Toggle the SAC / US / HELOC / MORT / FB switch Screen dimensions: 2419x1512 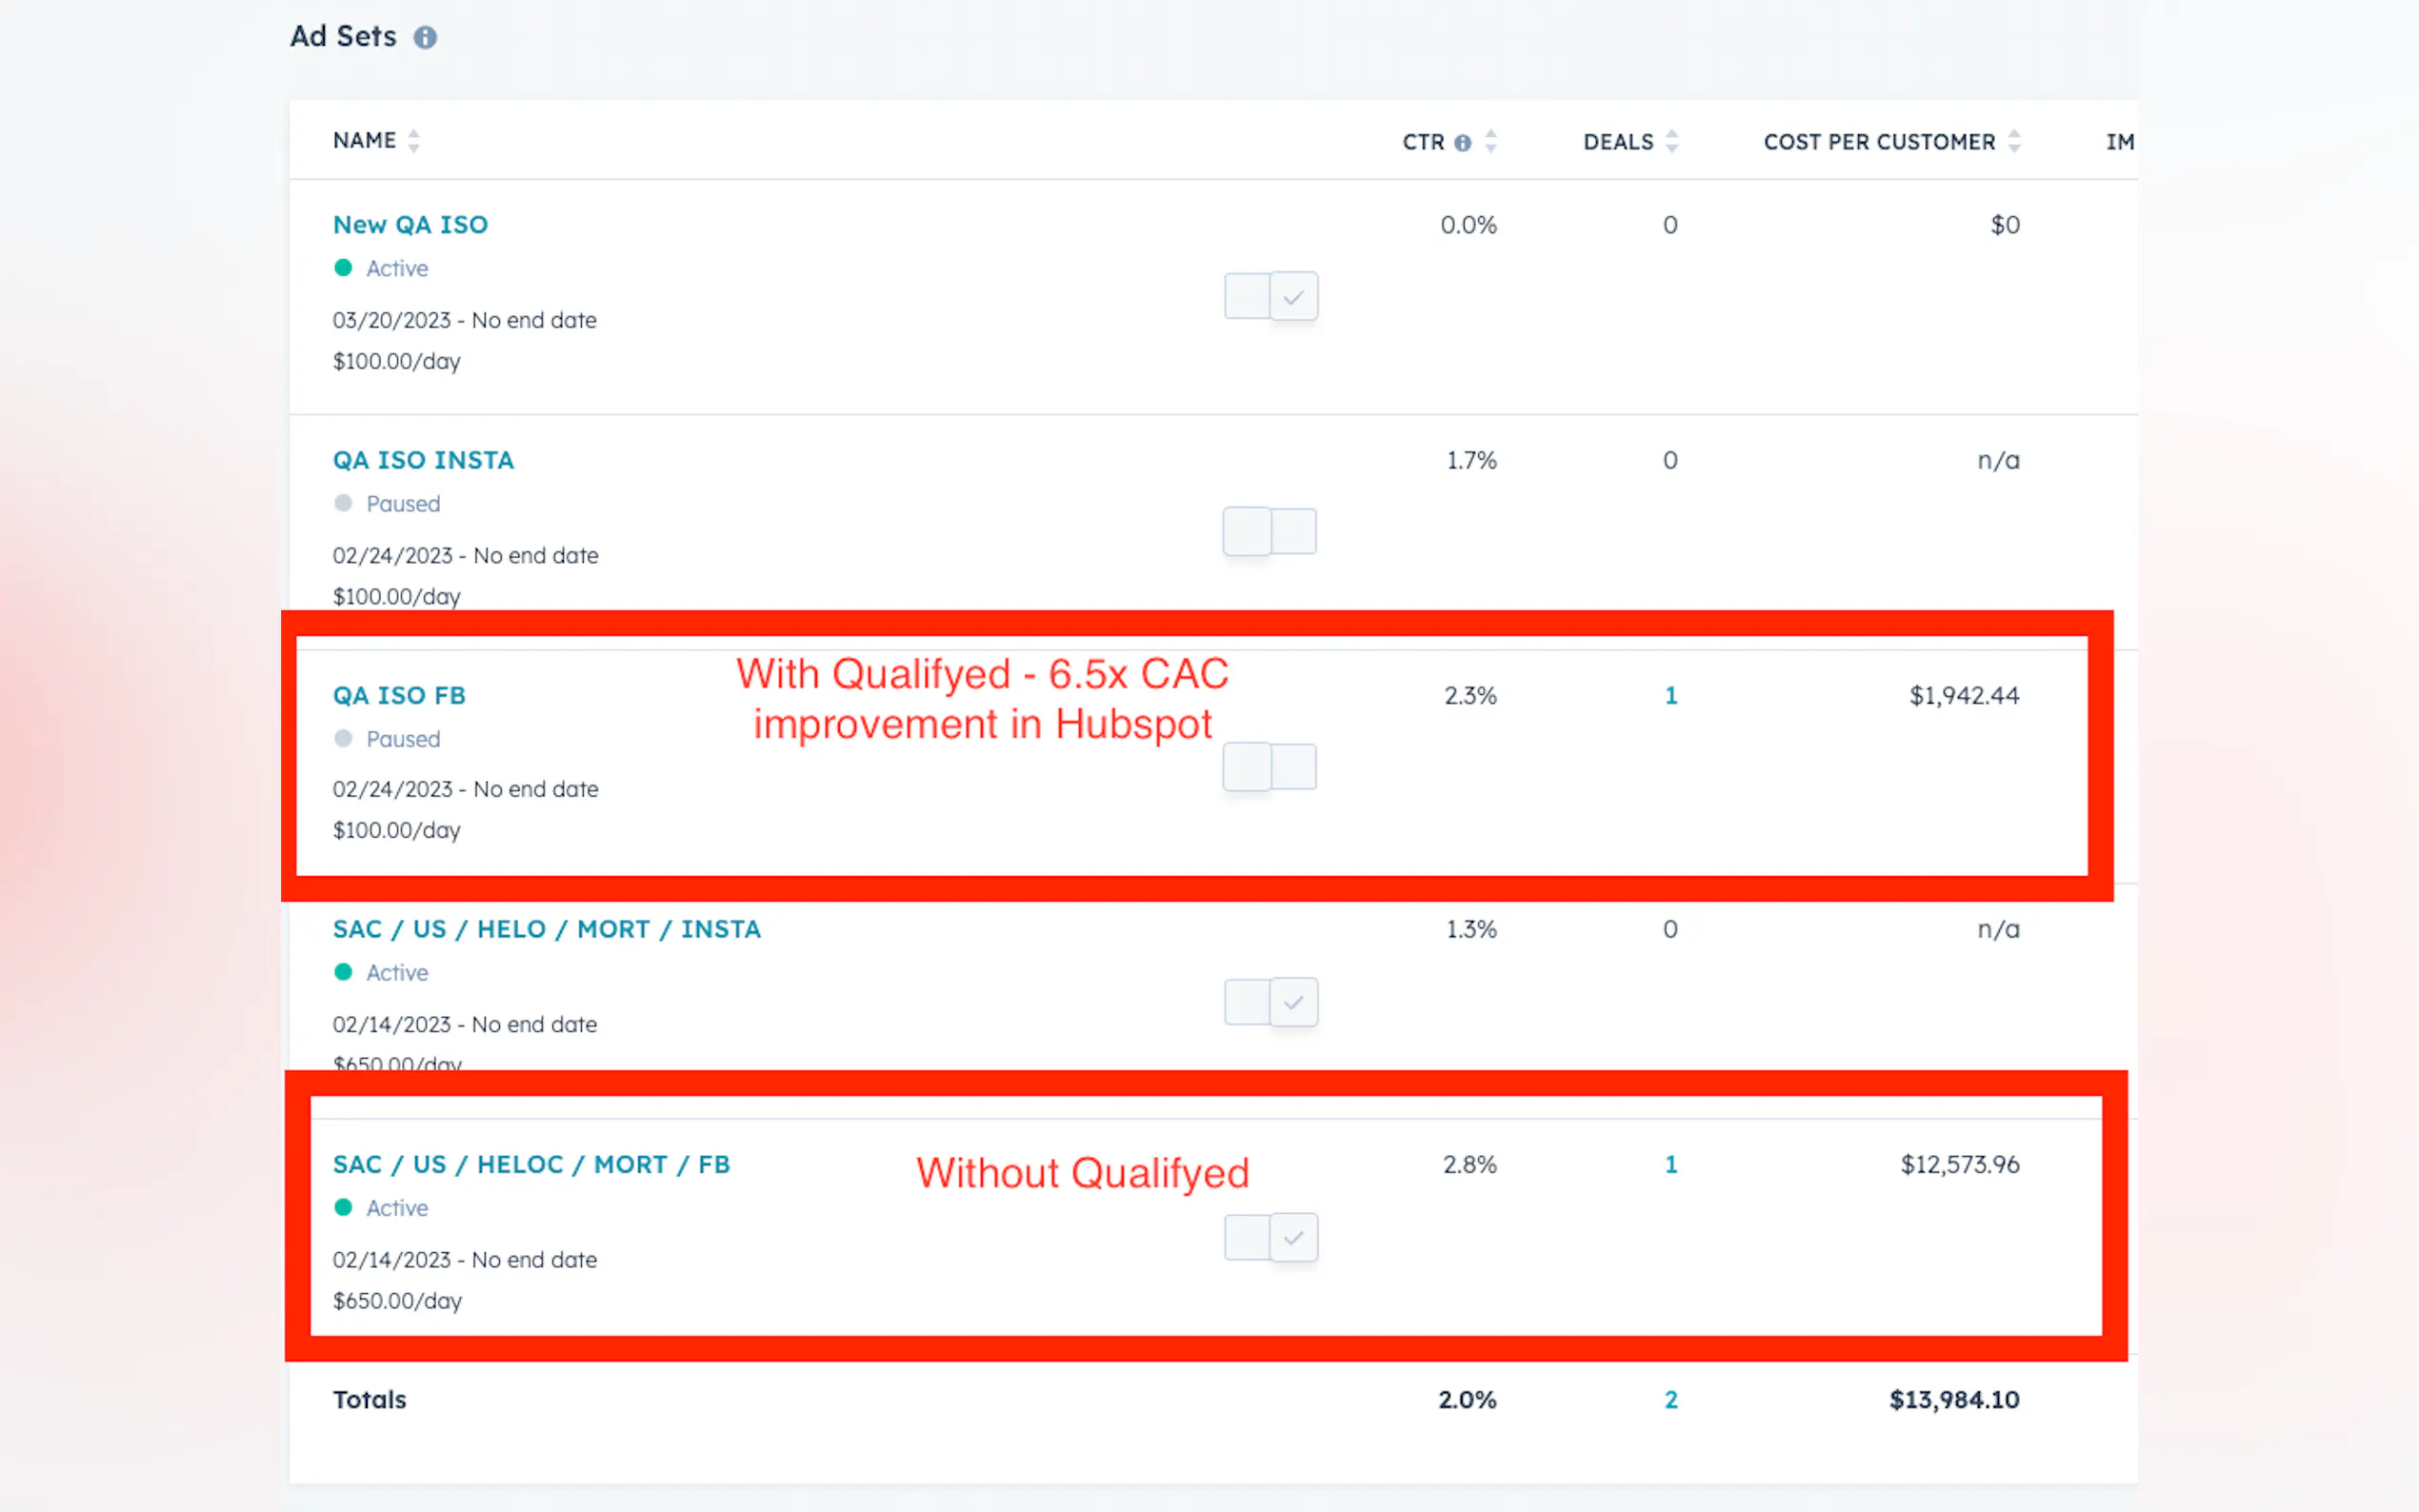coord(1270,1238)
